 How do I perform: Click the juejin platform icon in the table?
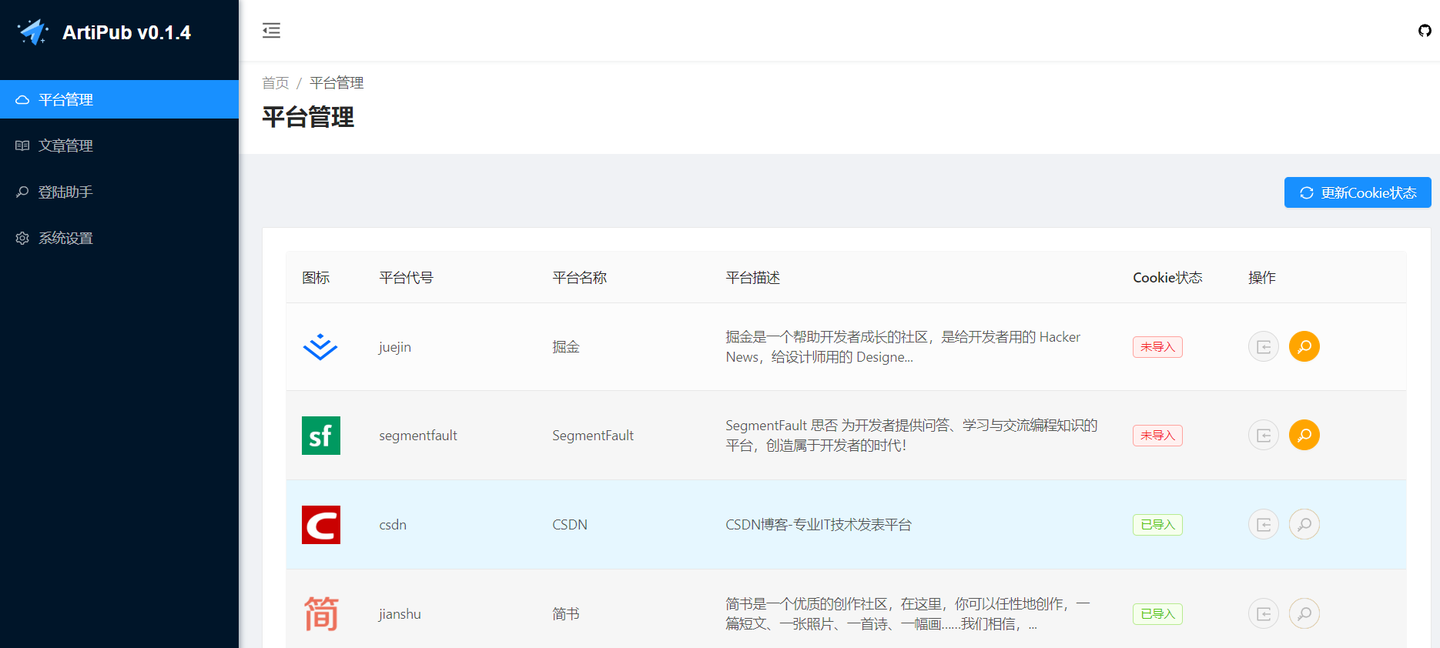[x=320, y=346]
